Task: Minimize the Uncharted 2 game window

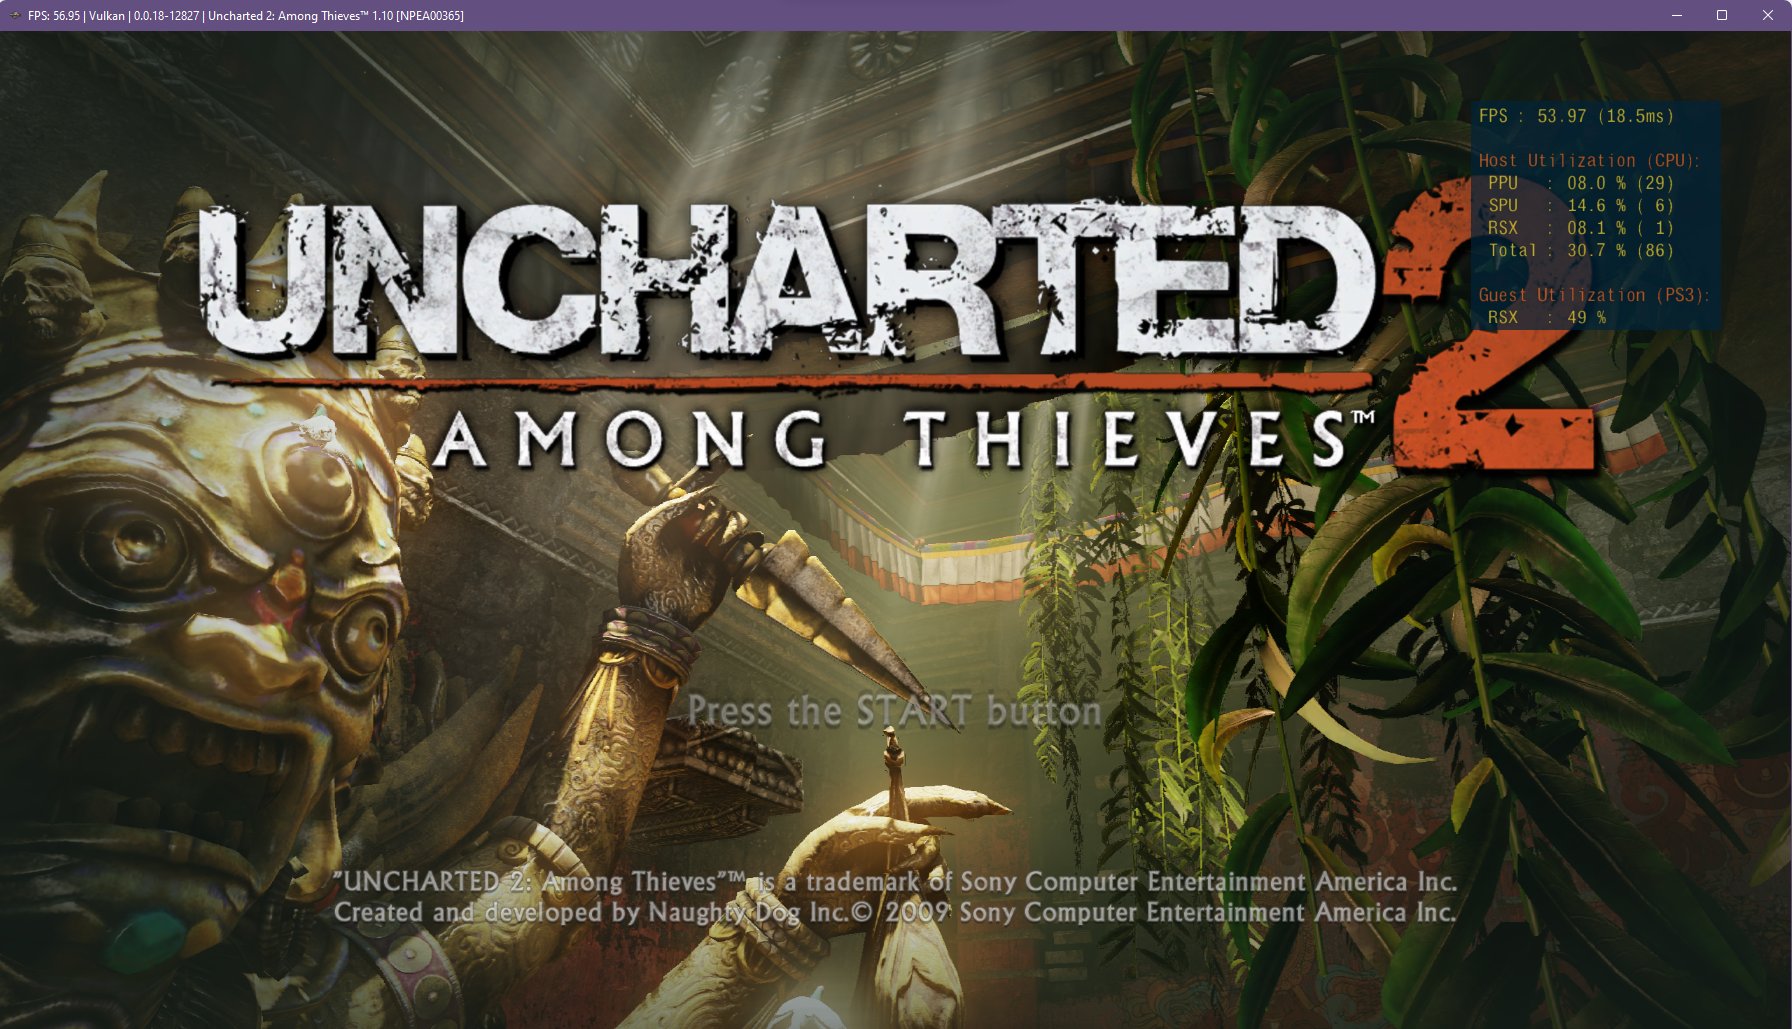Action: click(1677, 15)
